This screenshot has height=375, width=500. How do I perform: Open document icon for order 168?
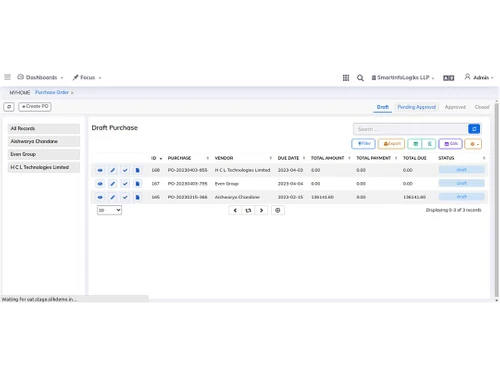[137, 170]
